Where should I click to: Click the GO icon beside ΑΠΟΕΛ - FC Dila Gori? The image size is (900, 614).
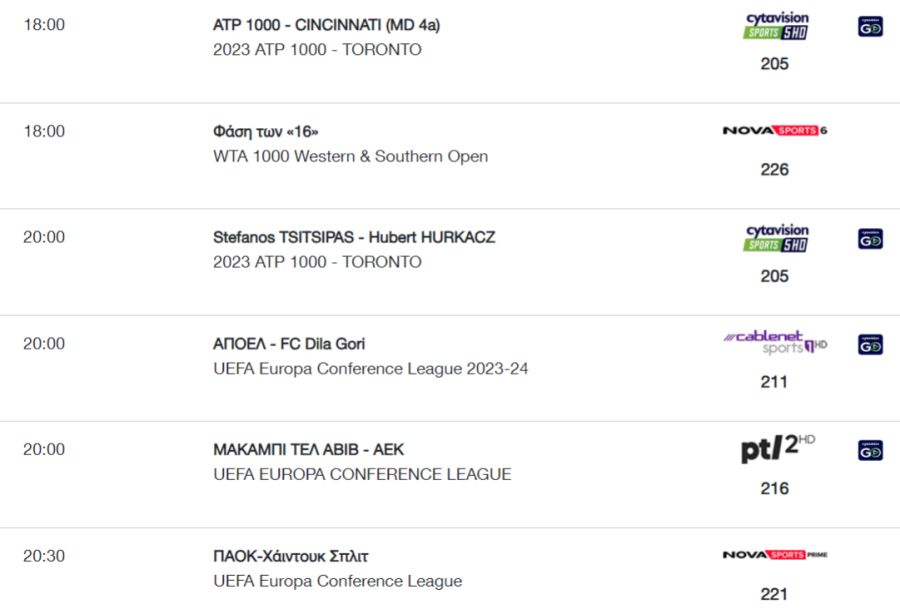[870, 345]
